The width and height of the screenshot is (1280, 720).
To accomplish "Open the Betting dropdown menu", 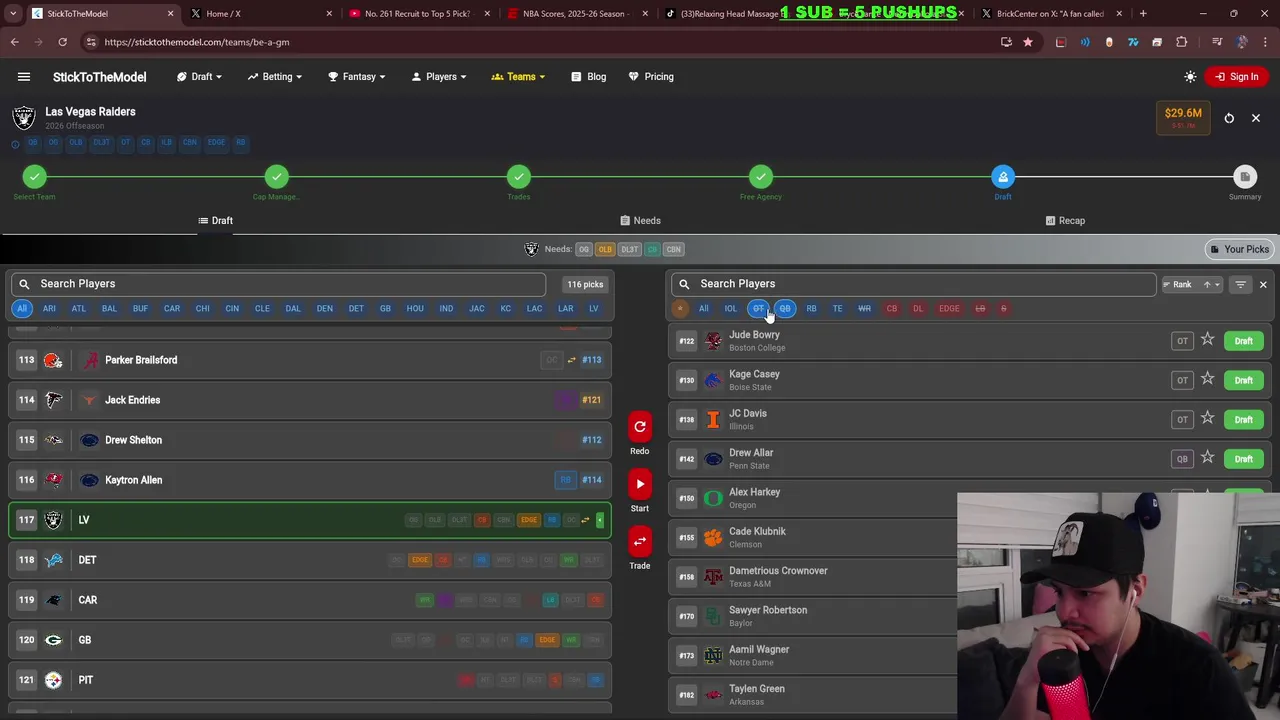I will (275, 77).
